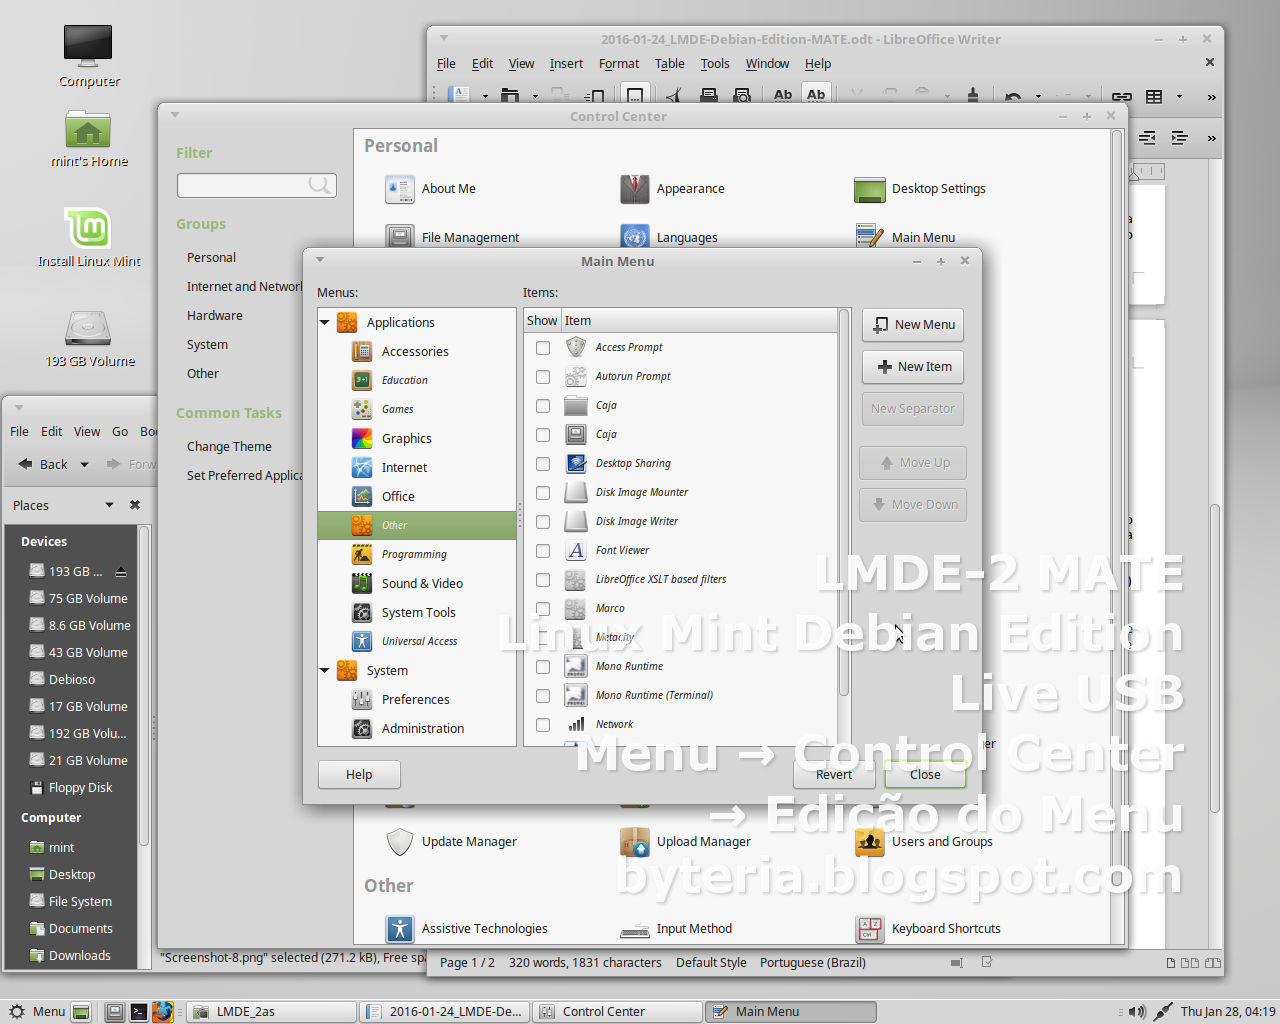Enable the Marco menu entry
Viewport: 1280px width, 1024px height.
(x=543, y=609)
